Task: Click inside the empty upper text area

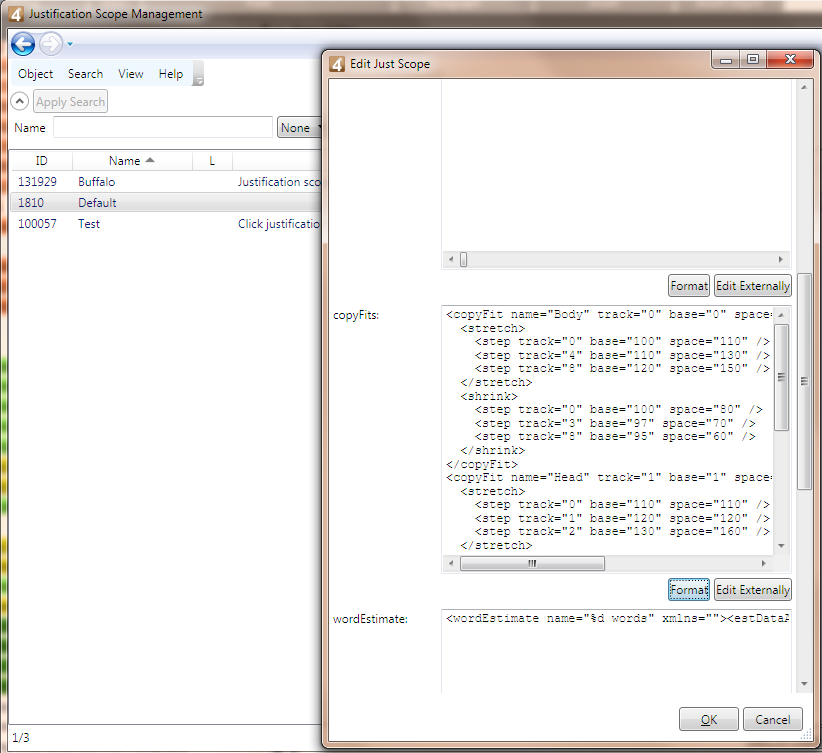Action: [x=616, y=165]
